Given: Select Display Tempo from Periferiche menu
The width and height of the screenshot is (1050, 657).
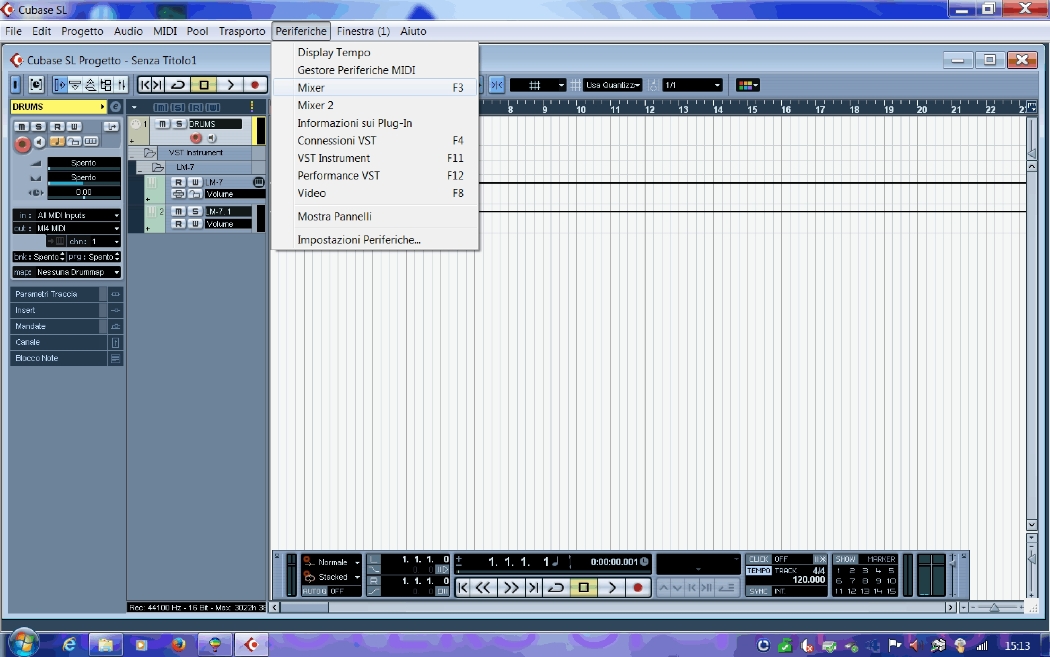Looking at the screenshot, I should [375, 52].
